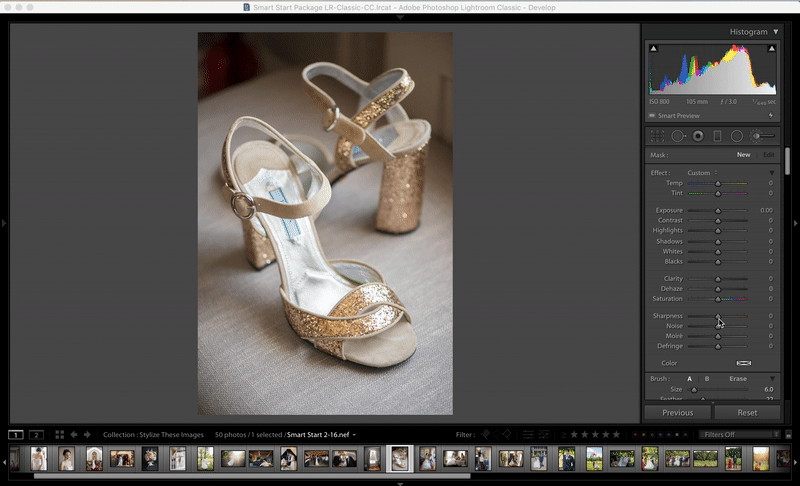Click the Previous button
Screen dimensions: 800x486
pos(677,412)
